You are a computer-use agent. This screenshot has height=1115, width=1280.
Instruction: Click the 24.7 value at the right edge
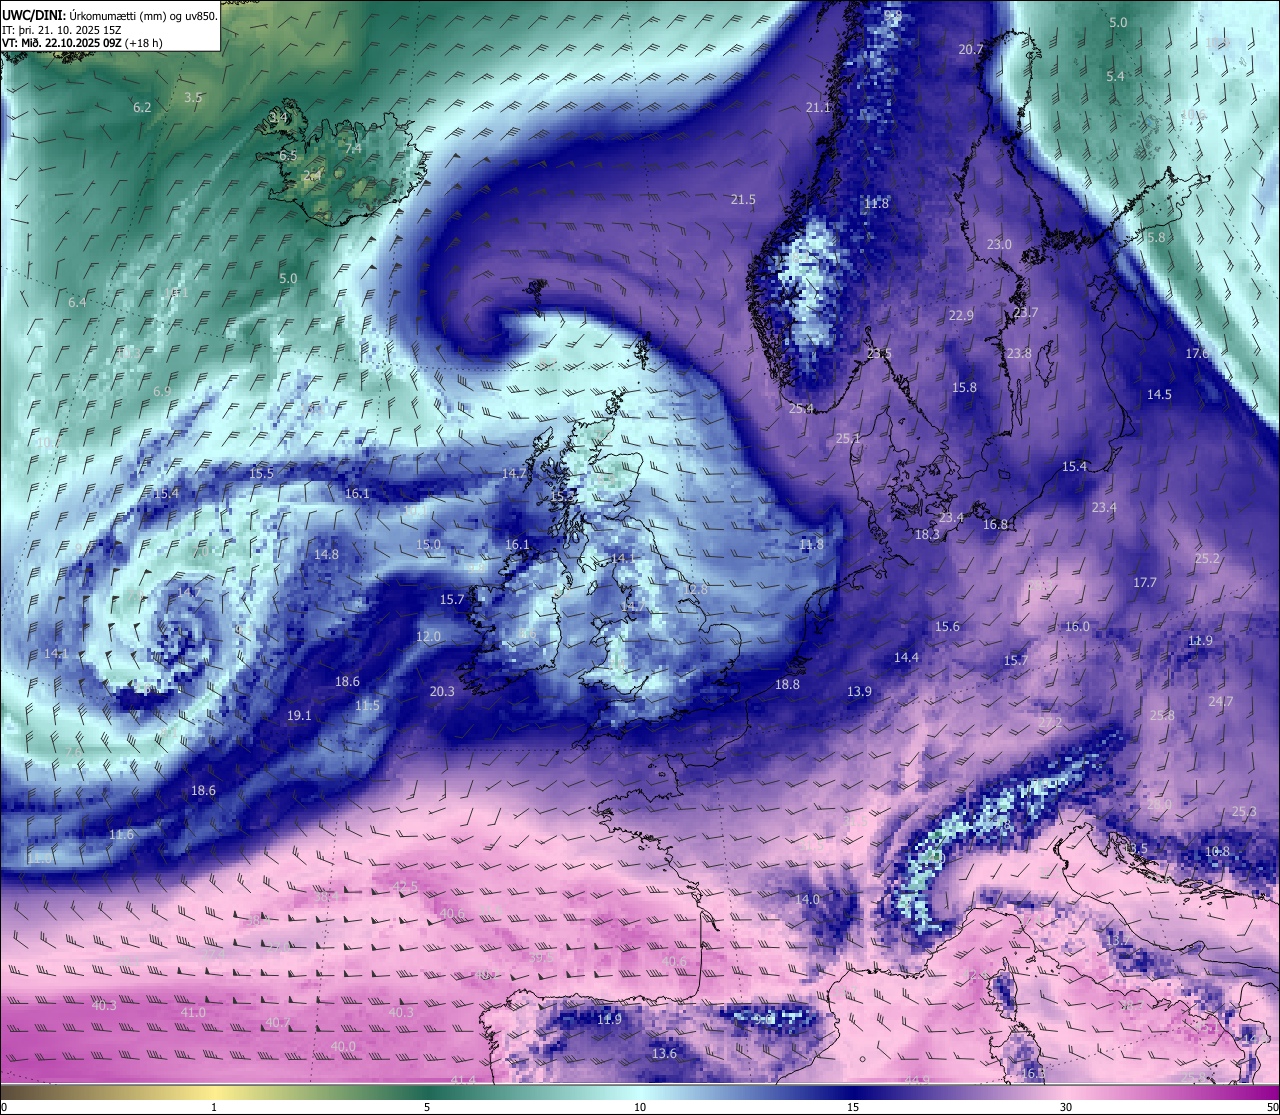click(x=1221, y=701)
